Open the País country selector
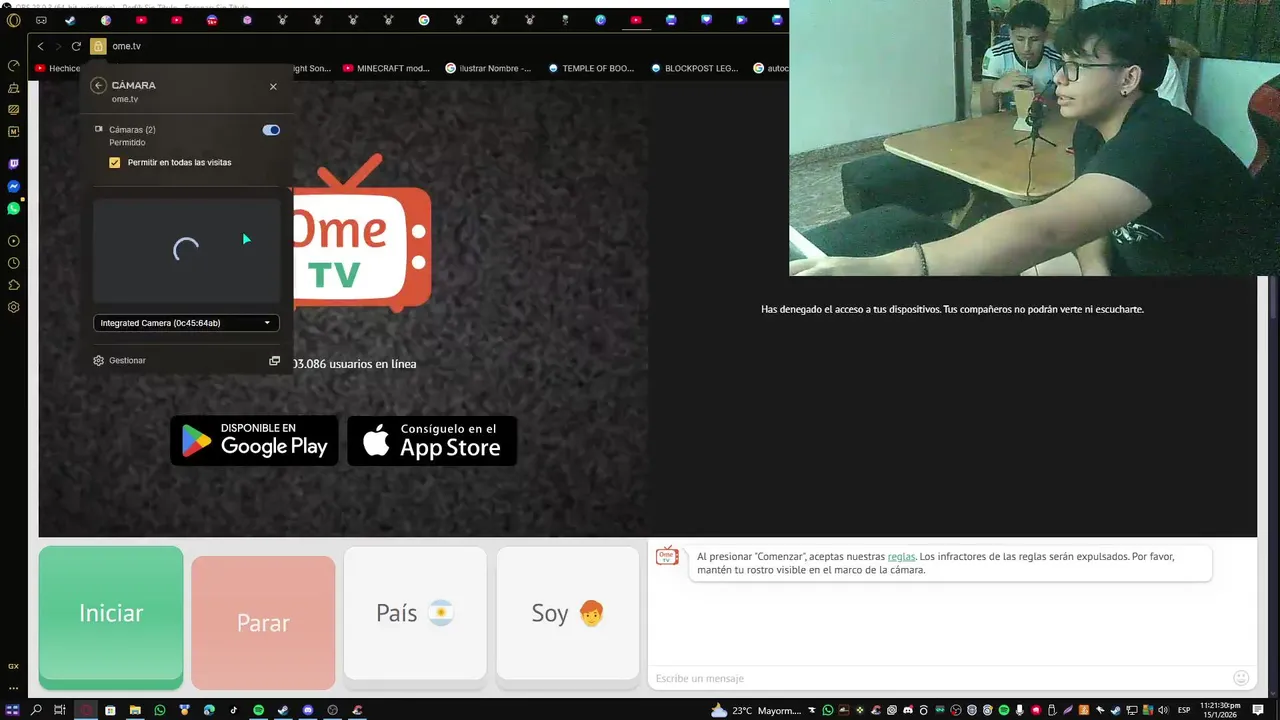This screenshot has height=720, width=1280. 415,613
